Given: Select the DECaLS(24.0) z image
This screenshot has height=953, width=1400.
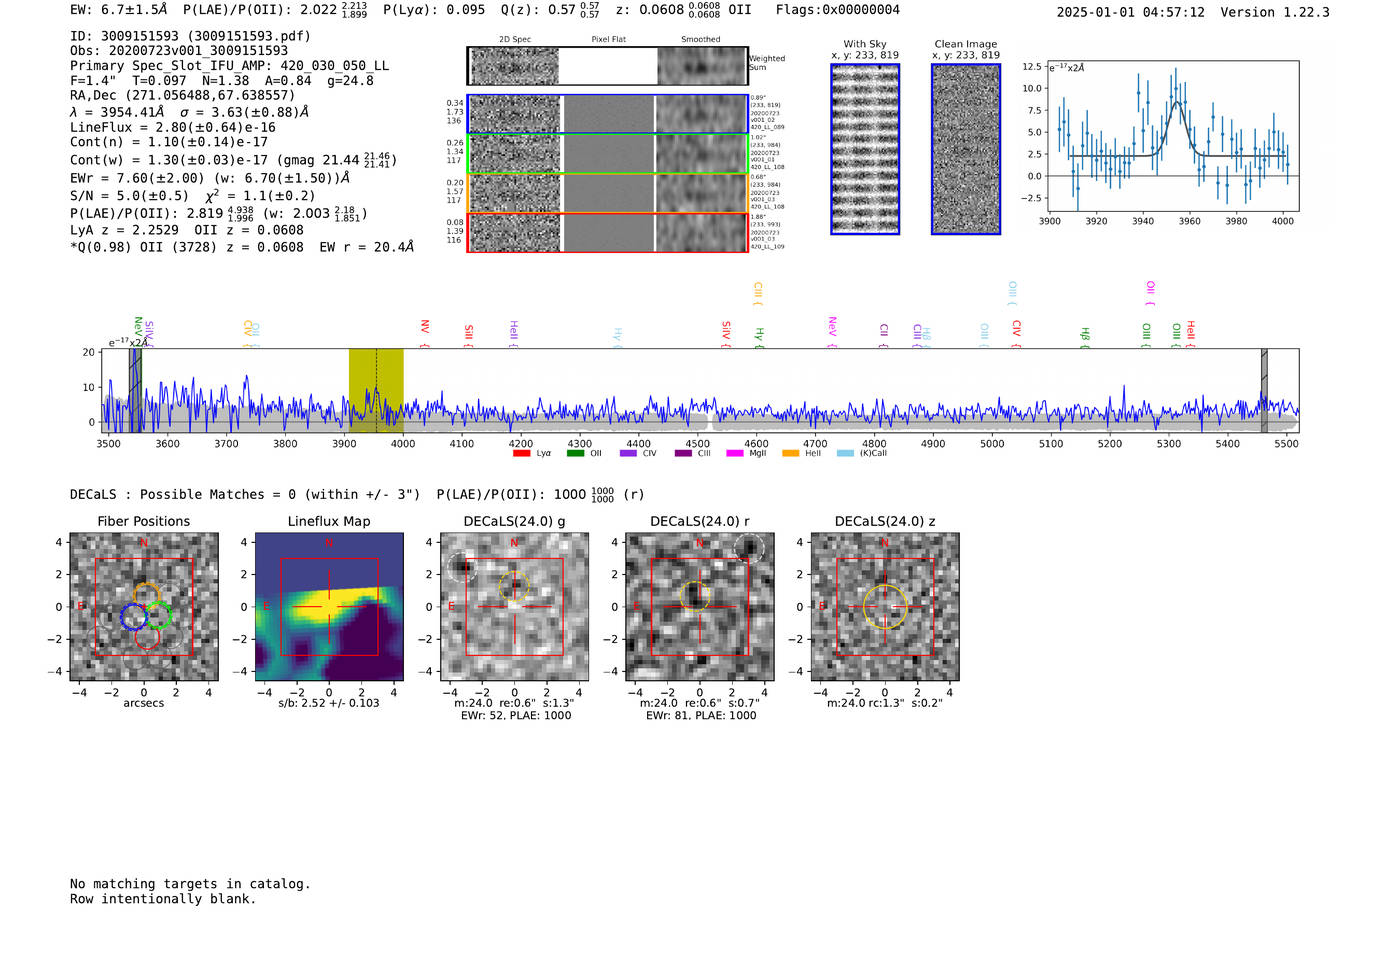Looking at the screenshot, I should (x=884, y=606).
